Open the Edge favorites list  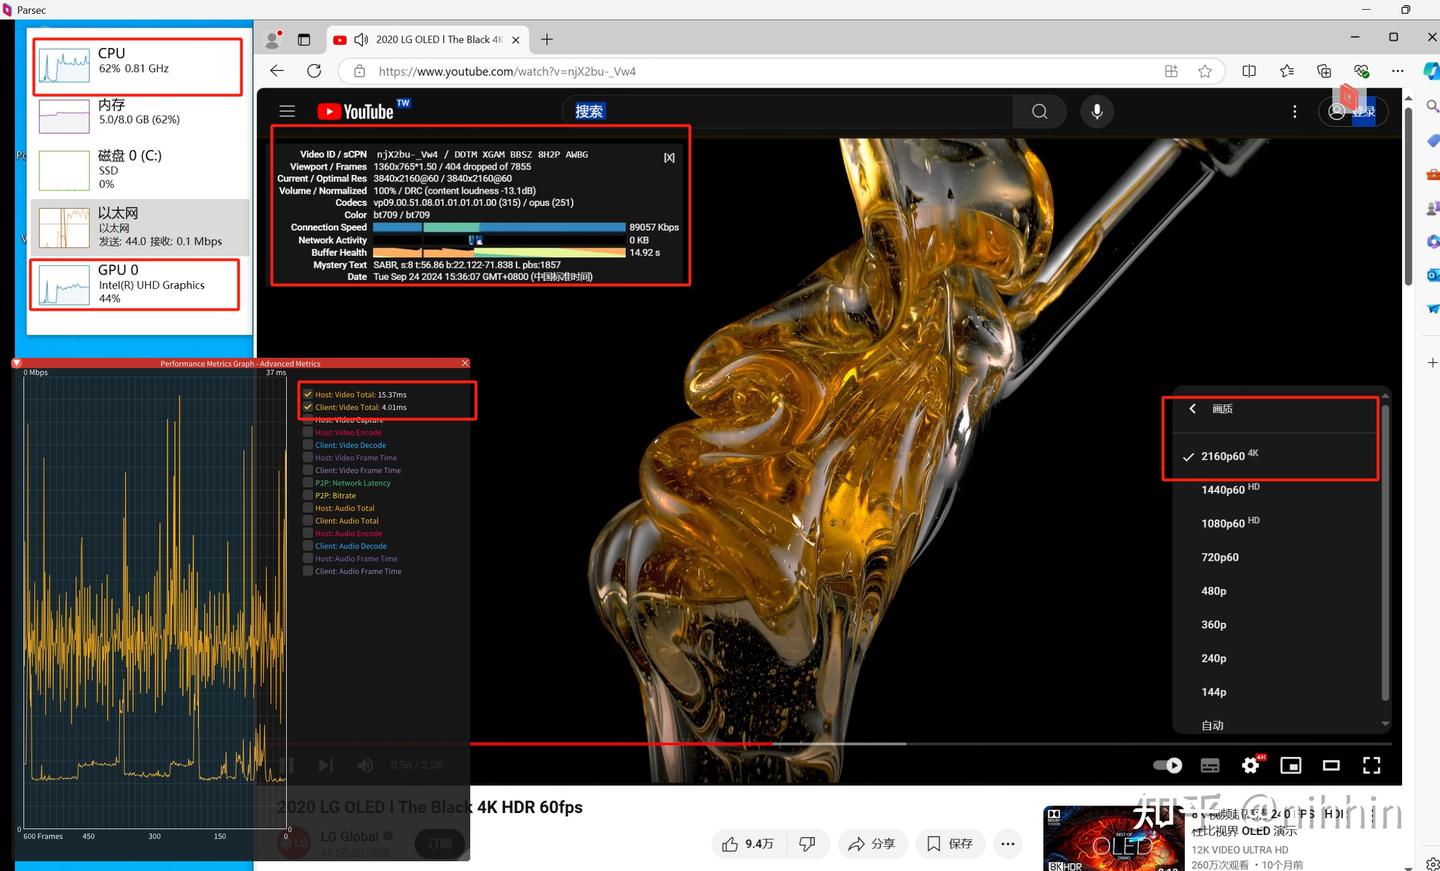pos(1287,71)
